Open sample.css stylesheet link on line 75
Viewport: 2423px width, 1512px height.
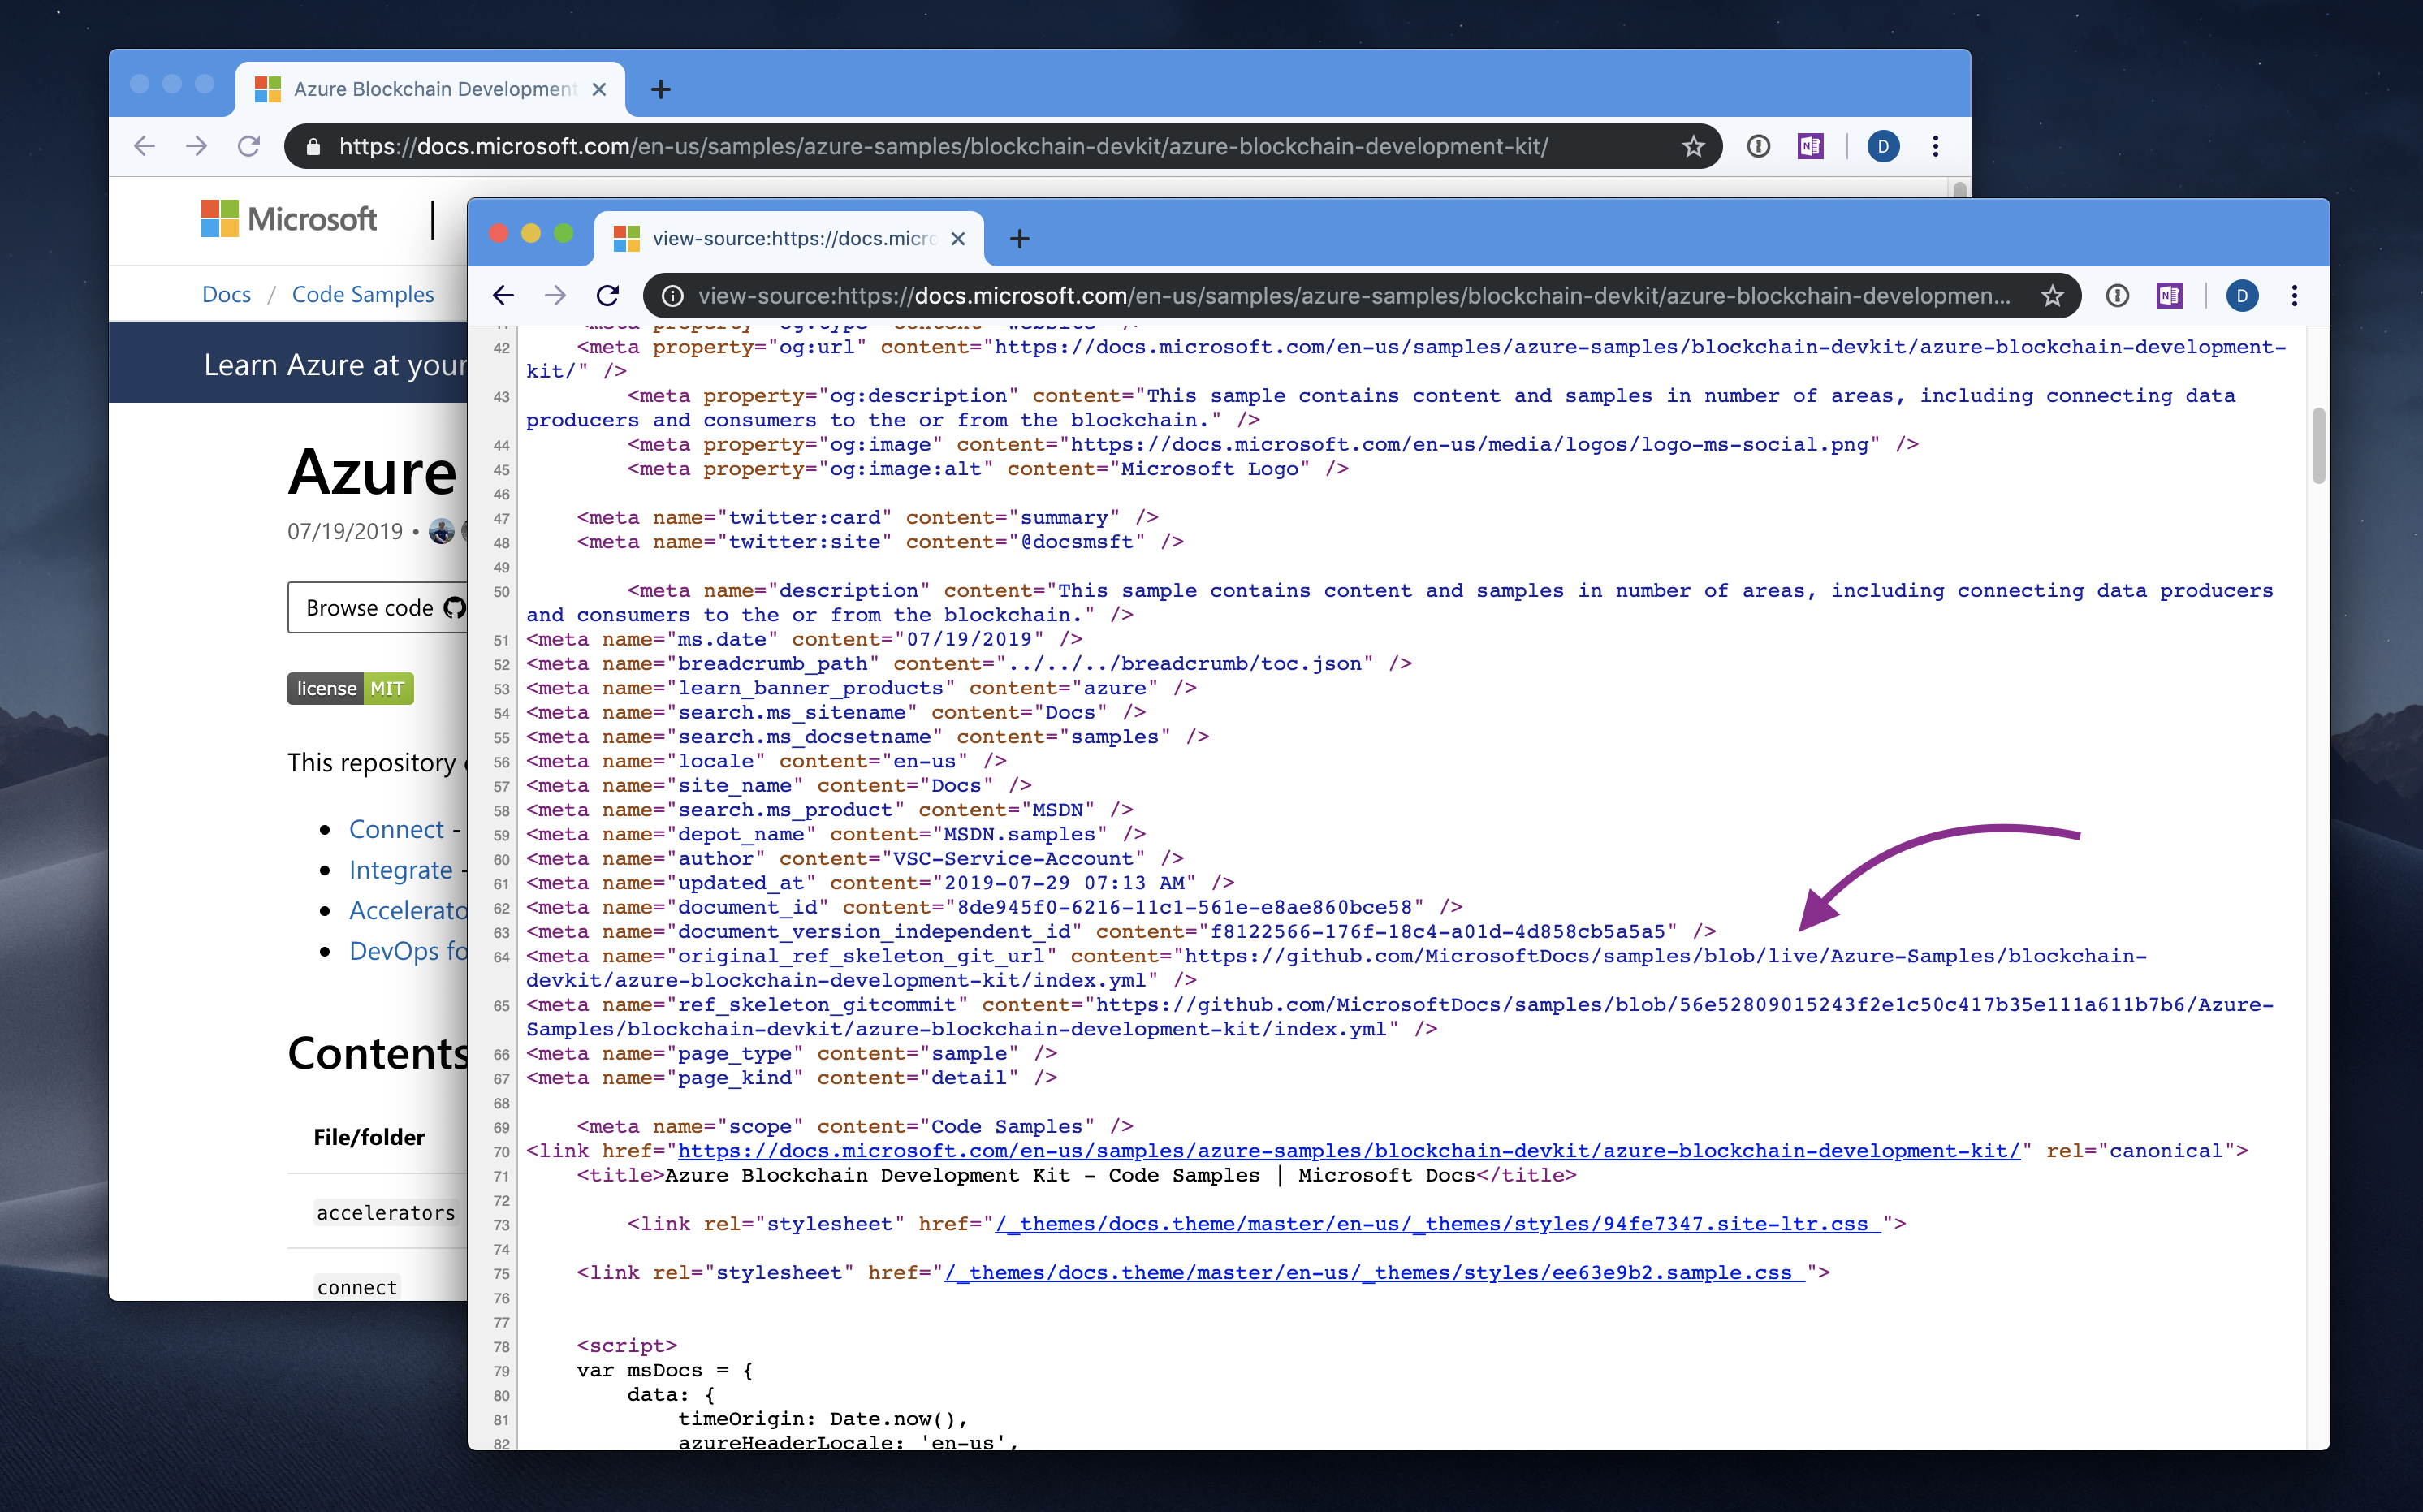(x=1375, y=1273)
